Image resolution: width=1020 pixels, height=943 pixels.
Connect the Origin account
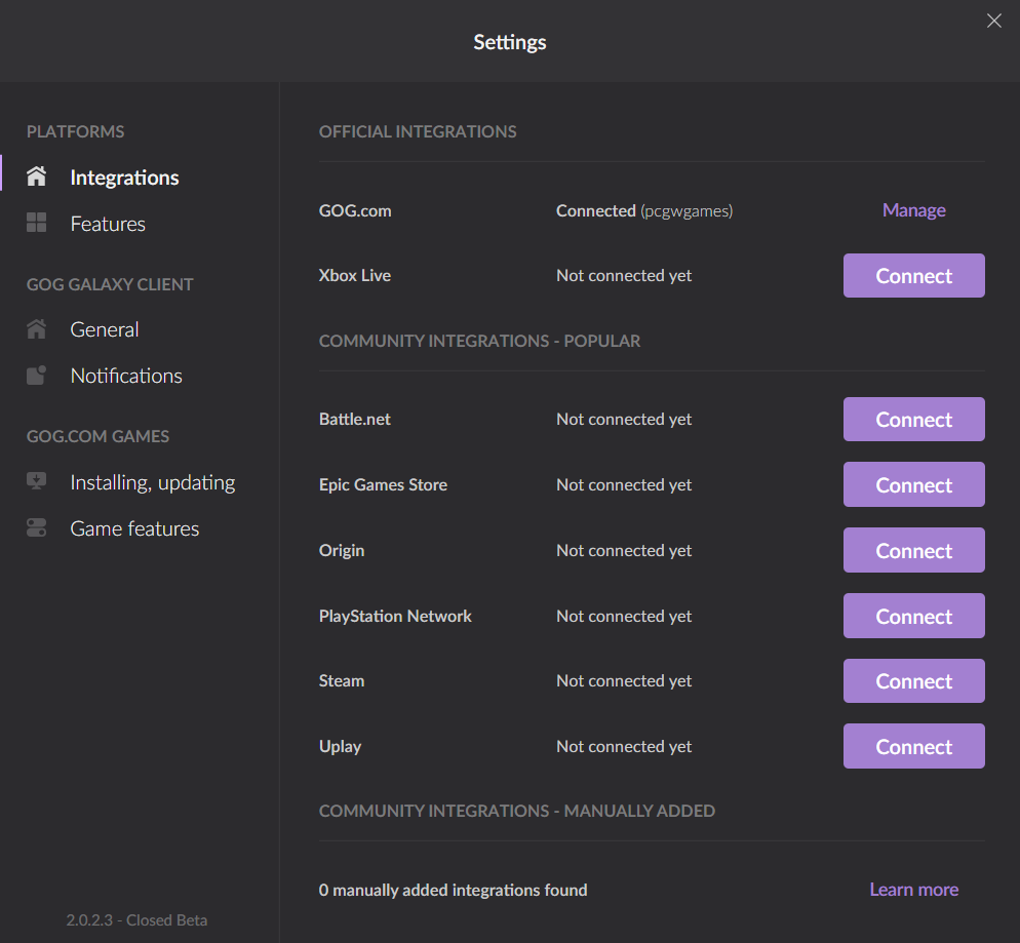pyautogui.click(x=913, y=551)
